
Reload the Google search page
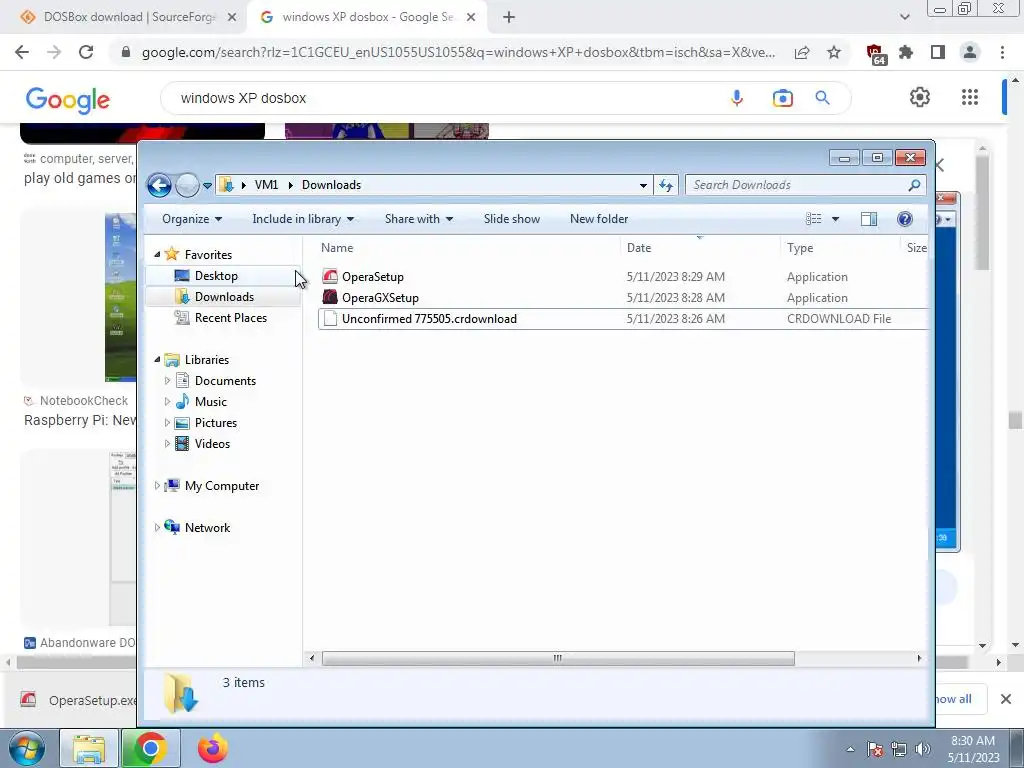click(x=86, y=52)
